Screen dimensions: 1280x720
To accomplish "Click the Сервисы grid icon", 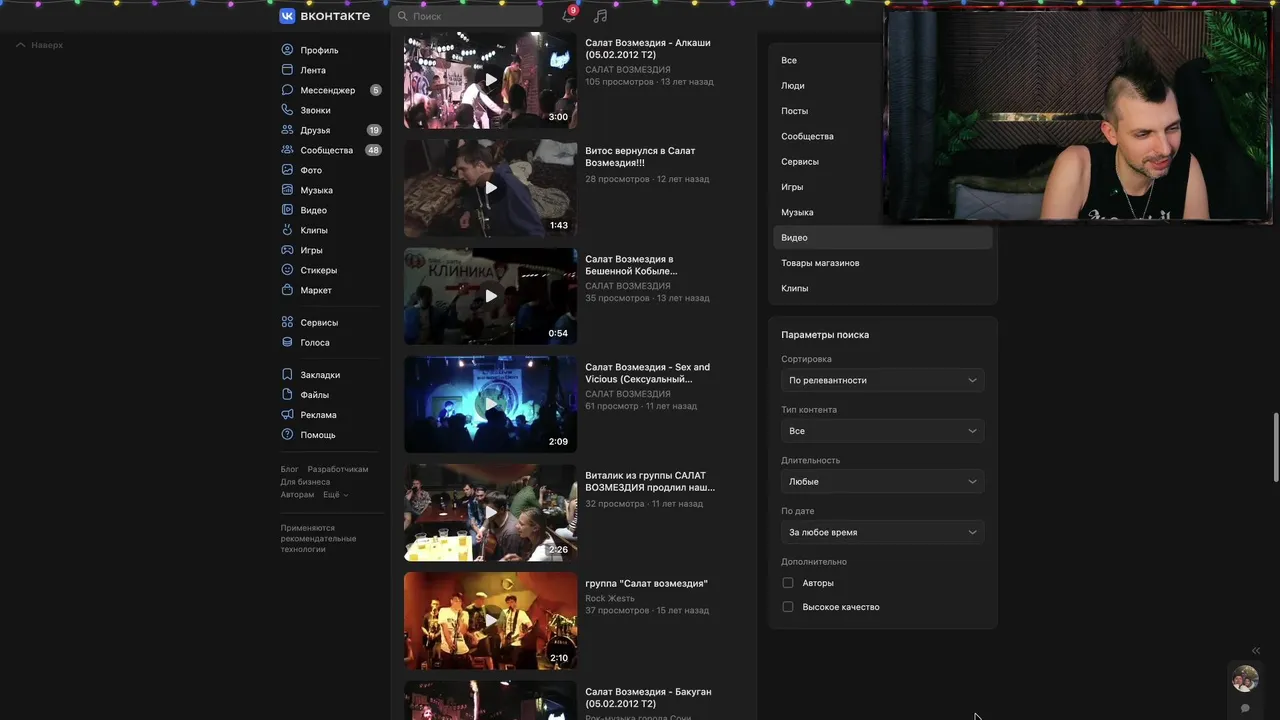I will (288, 322).
